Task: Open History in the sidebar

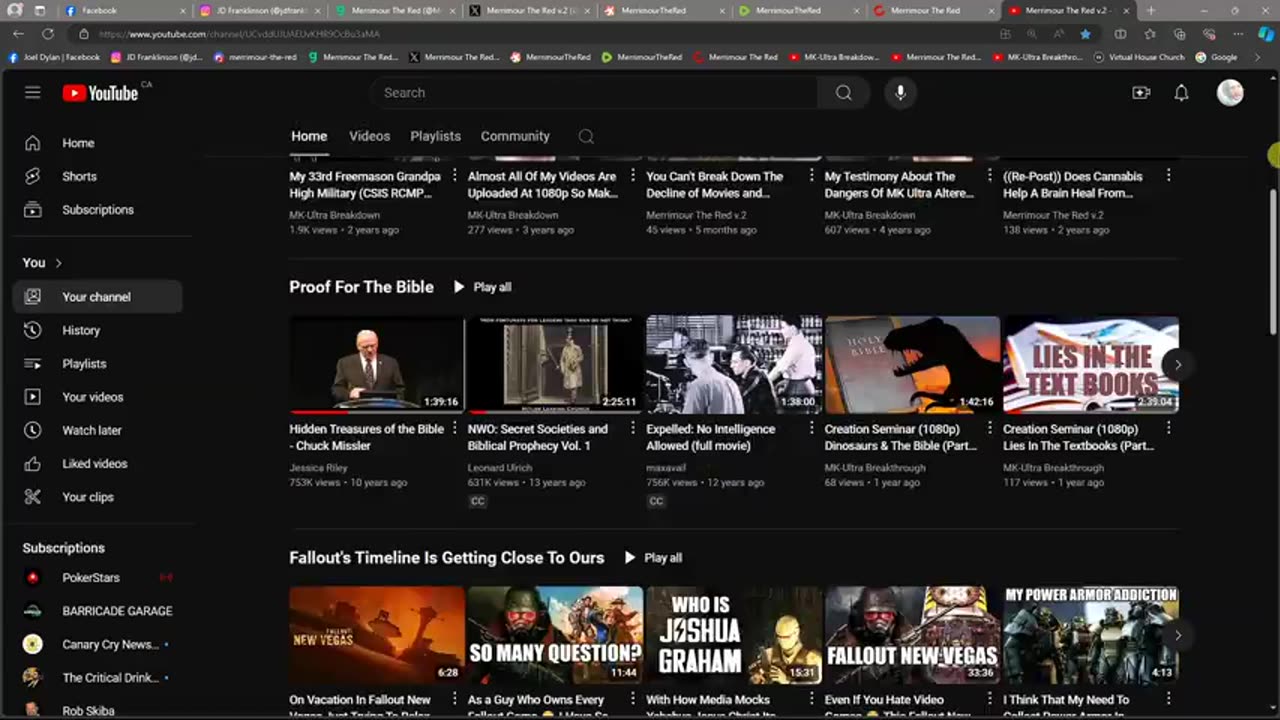Action: pos(97,330)
